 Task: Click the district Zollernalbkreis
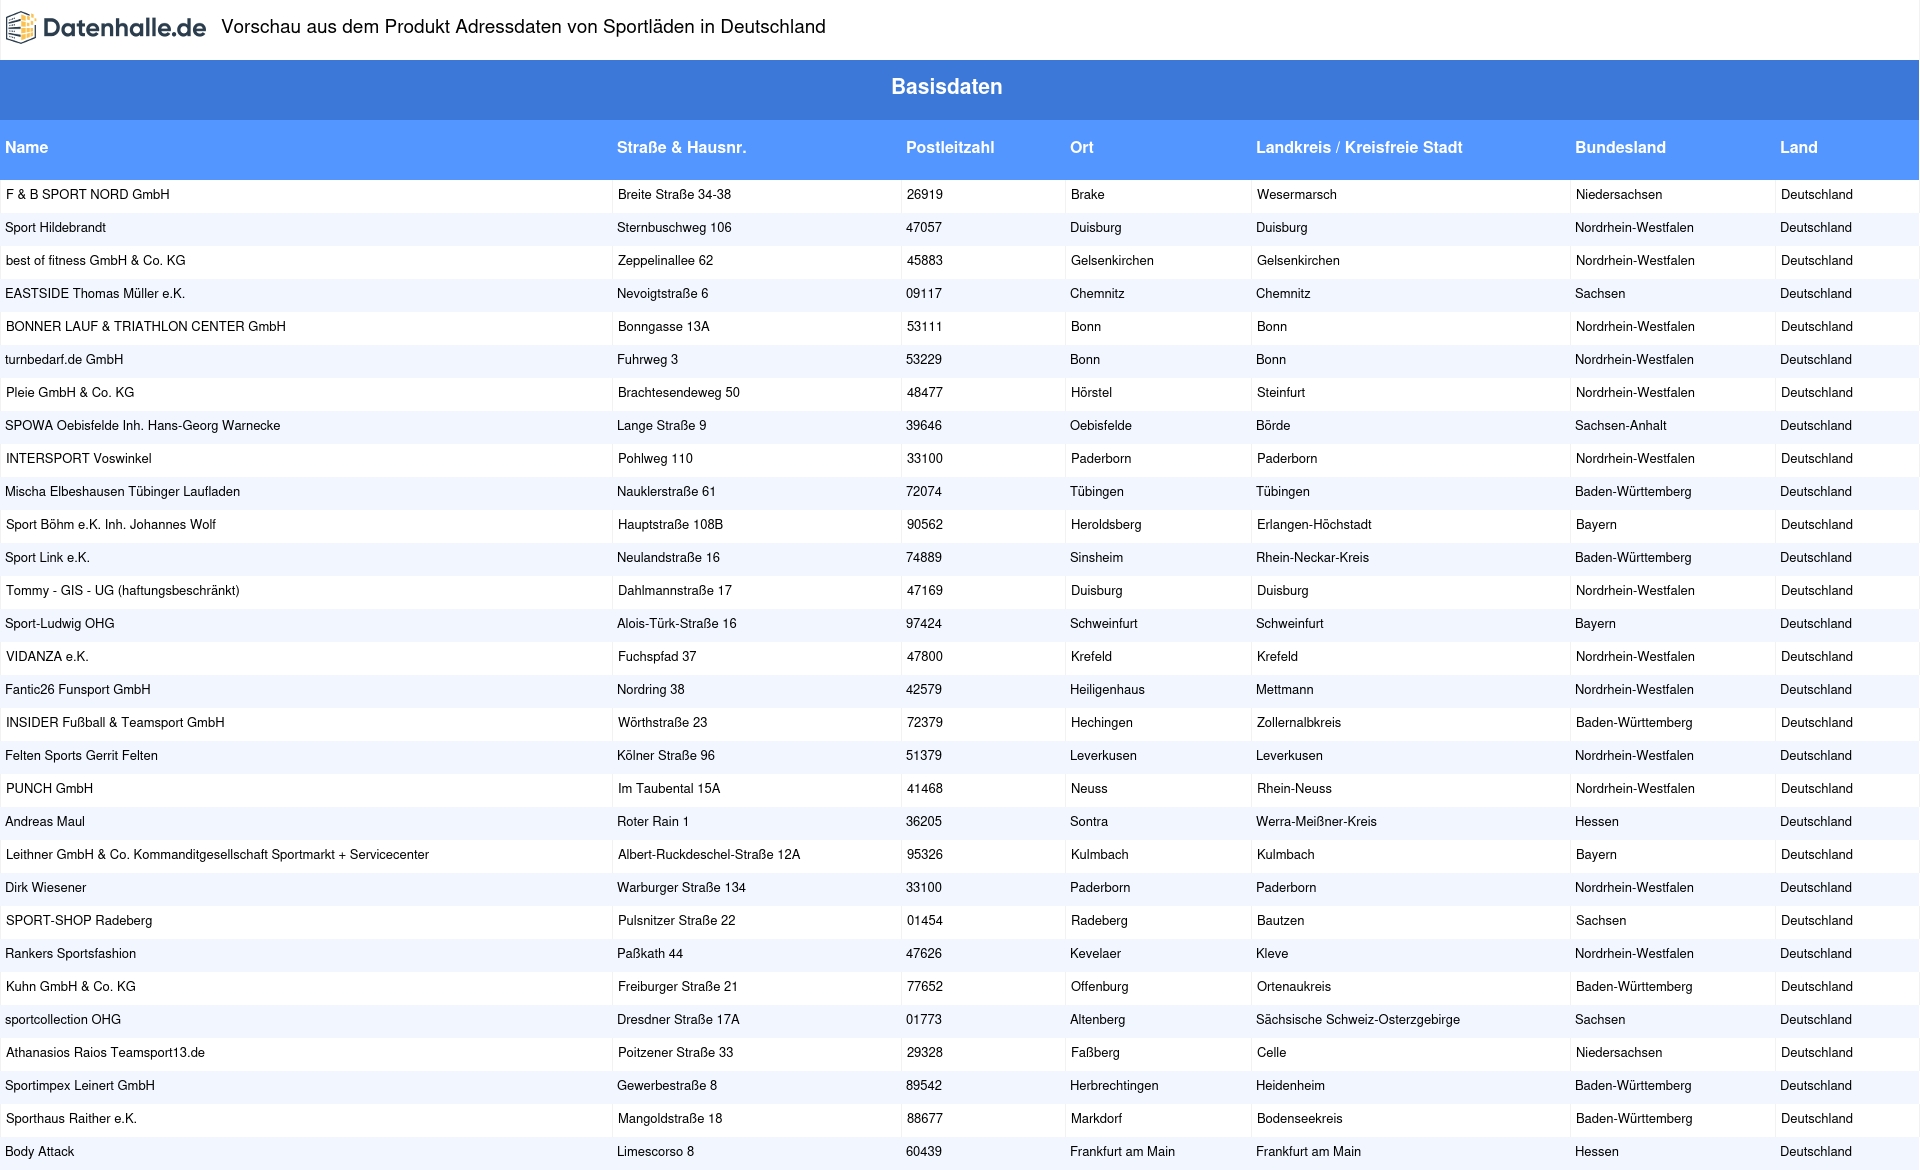coord(1299,722)
